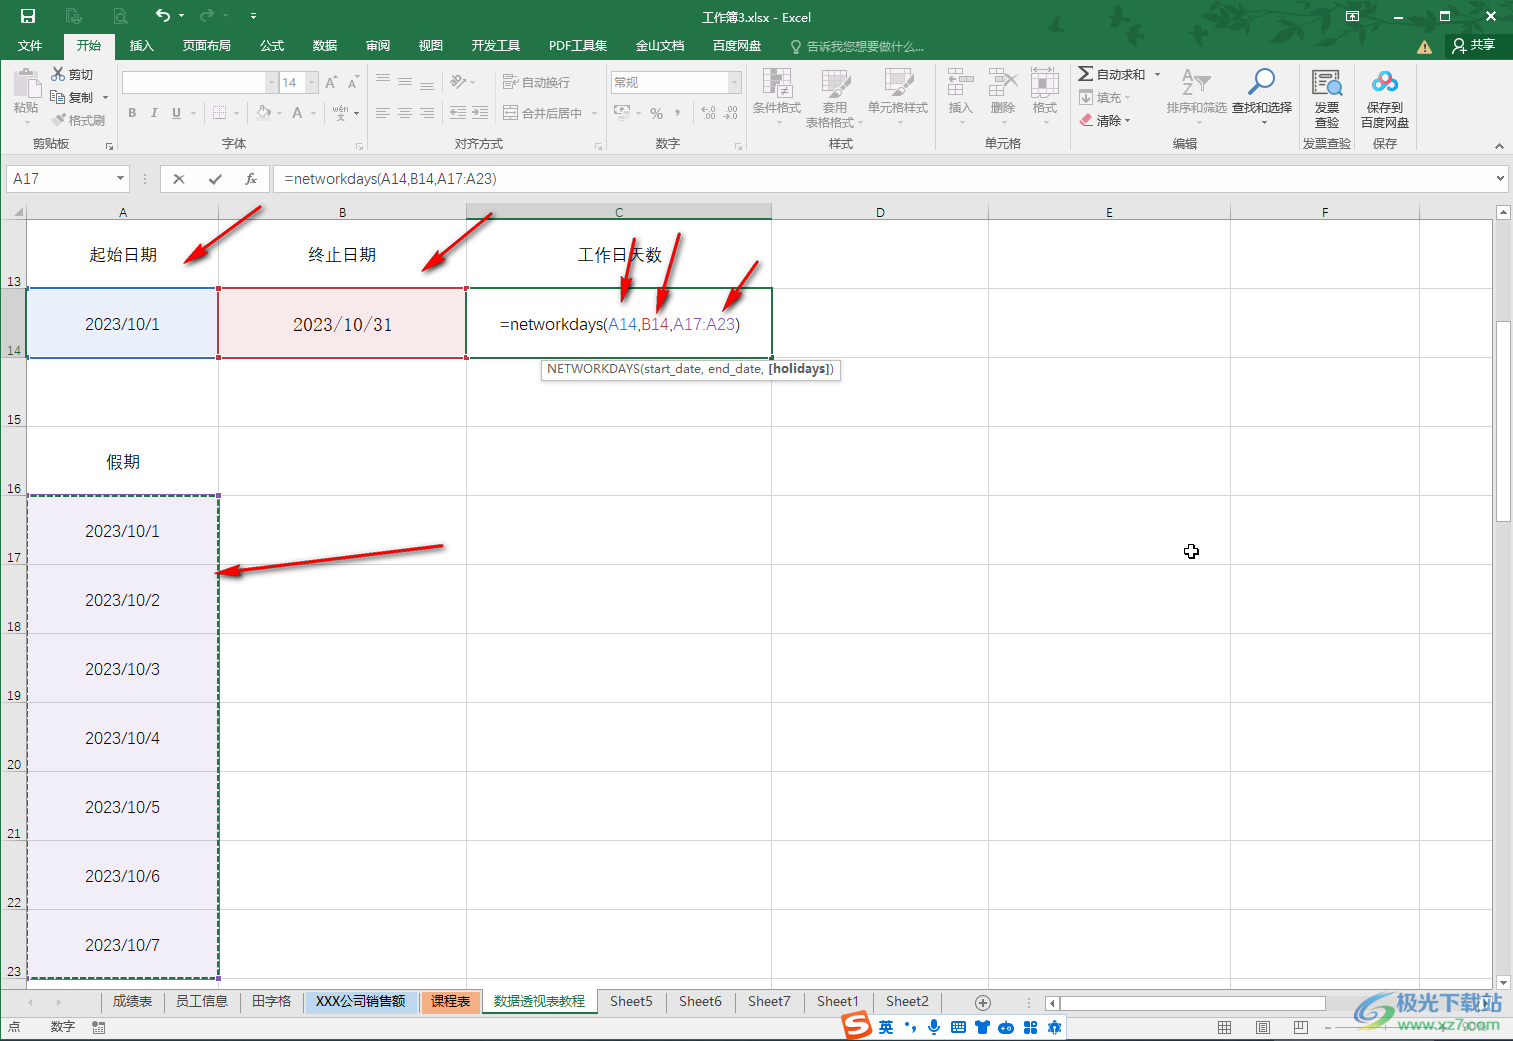Click the Clear eraser icon
The image size is (1513, 1041).
pyautogui.click(x=1086, y=120)
